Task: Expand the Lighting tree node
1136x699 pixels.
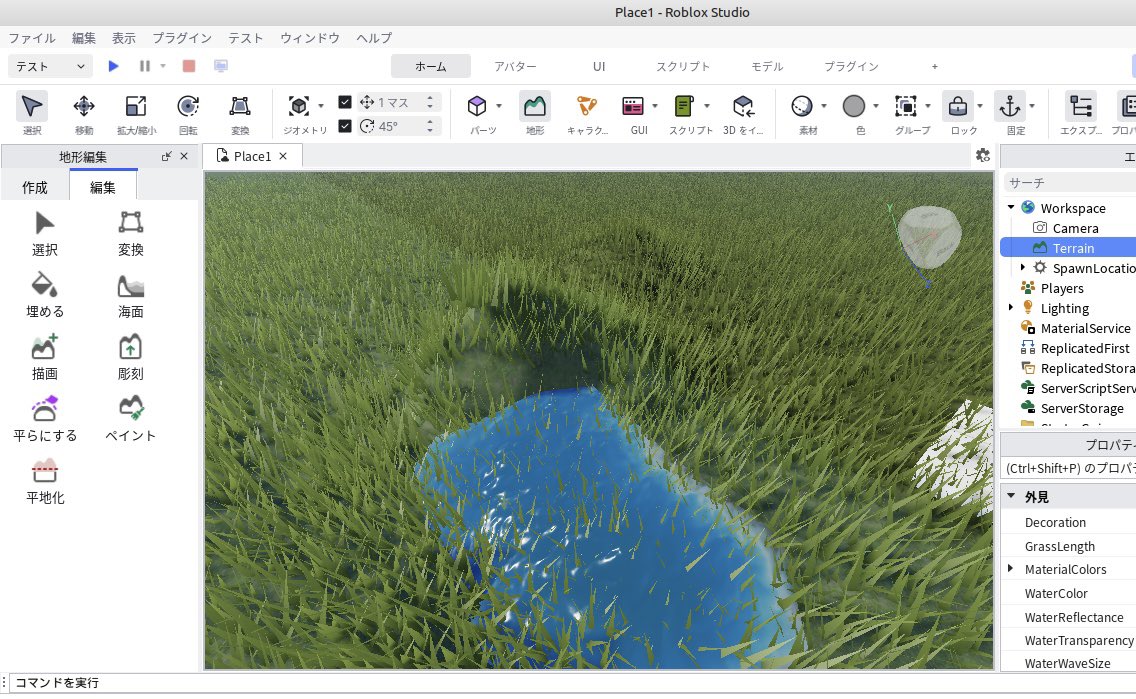Action: click(1011, 307)
